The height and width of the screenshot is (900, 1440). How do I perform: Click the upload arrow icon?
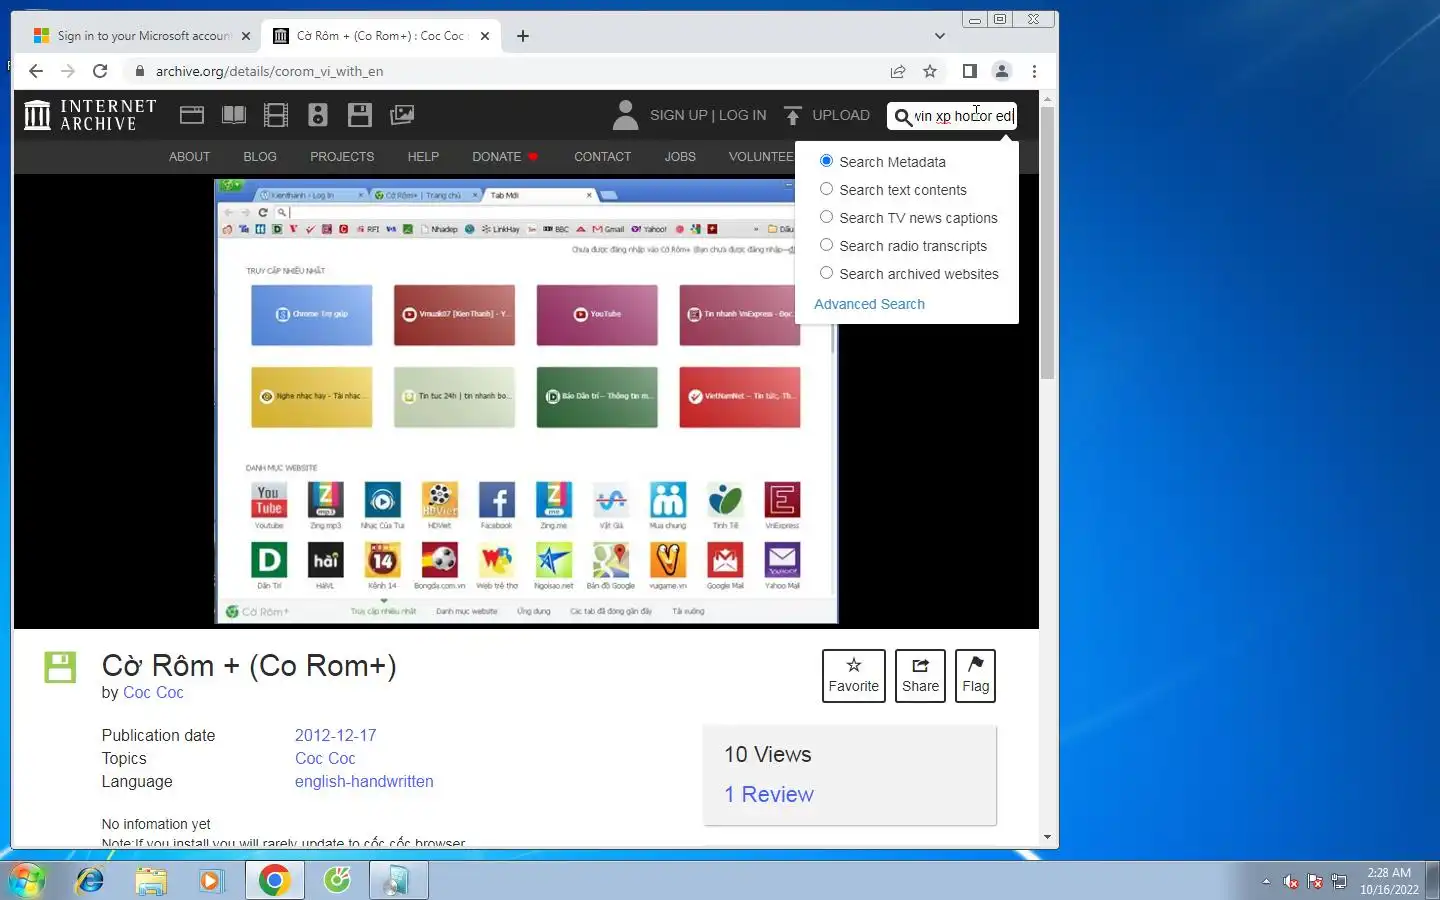[x=793, y=115]
